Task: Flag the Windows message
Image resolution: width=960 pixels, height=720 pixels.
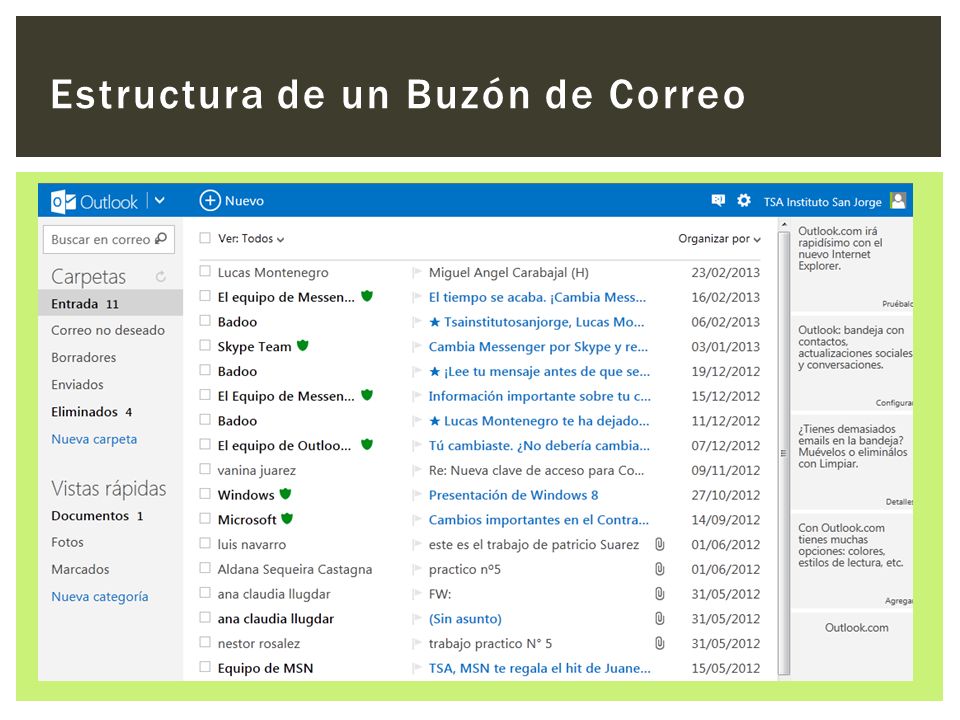Action: pyautogui.click(x=416, y=495)
